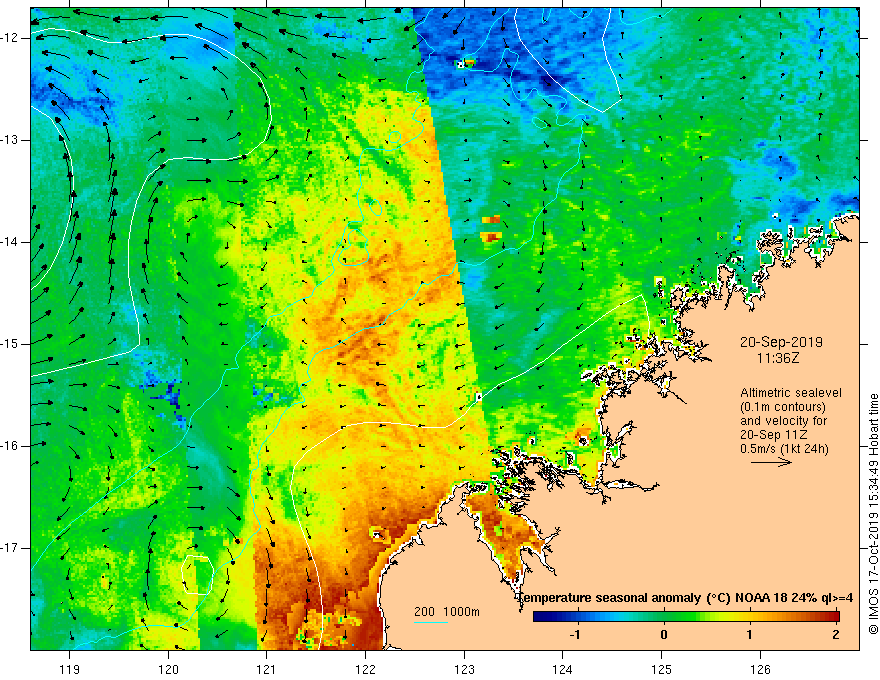Click longitude axis label "122"

click(365, 669)
